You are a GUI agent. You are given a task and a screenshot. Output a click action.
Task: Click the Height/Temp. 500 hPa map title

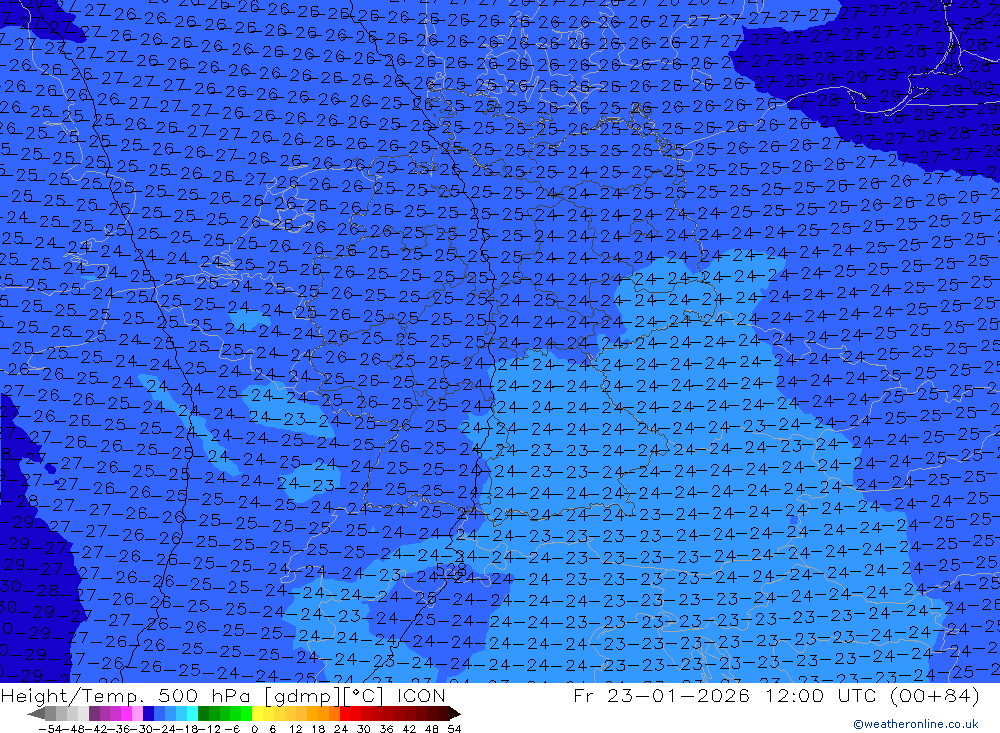223,695
